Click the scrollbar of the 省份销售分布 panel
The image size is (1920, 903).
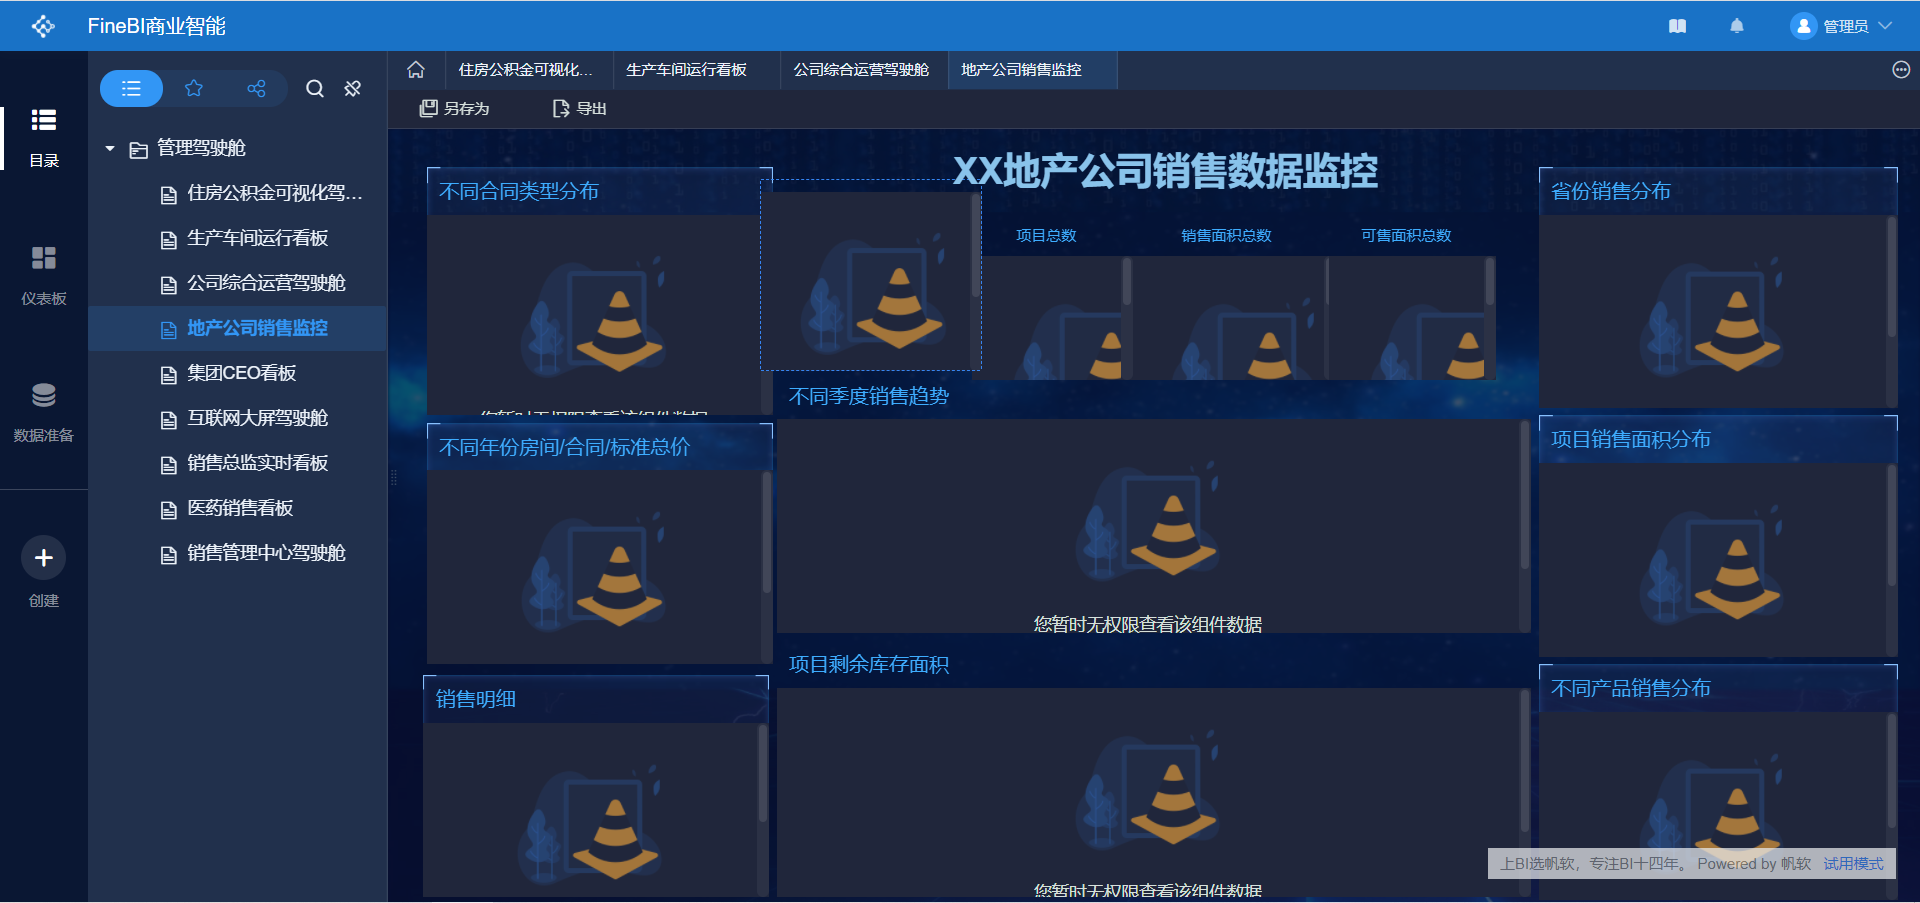[1891, 277]
